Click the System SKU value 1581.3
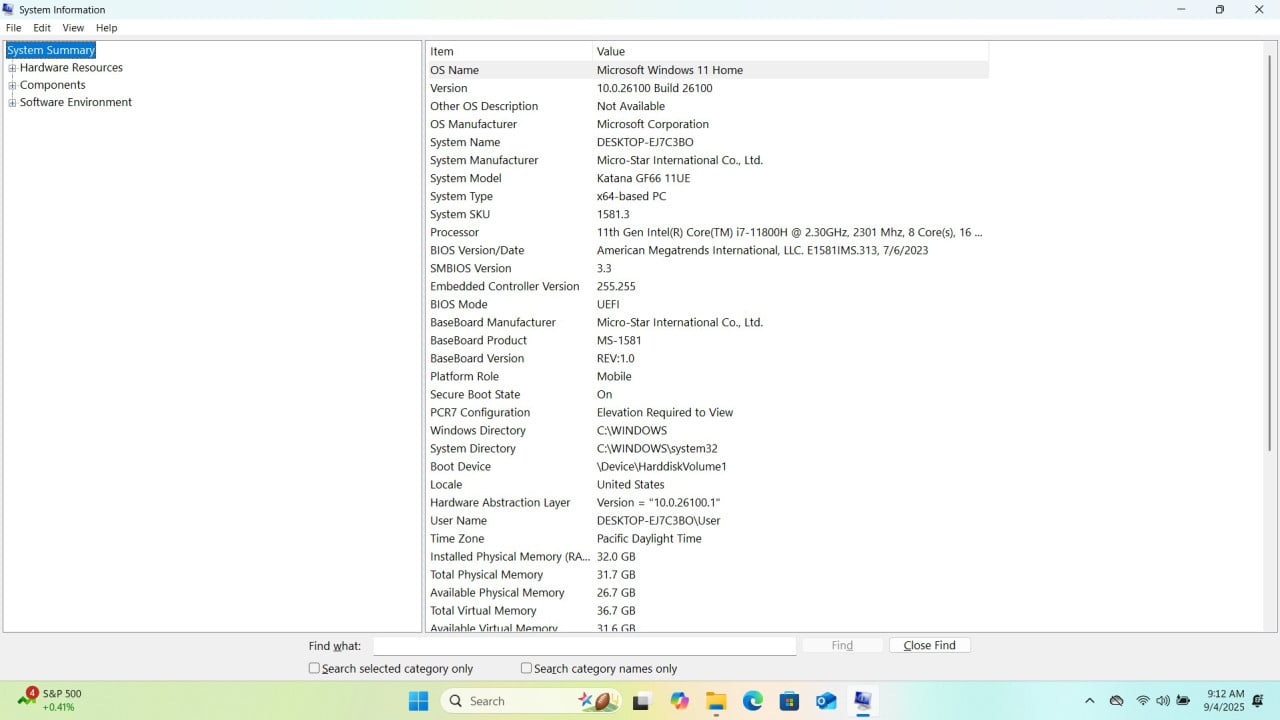This screenshot has width=1280, height=720. tap(613, 214)
